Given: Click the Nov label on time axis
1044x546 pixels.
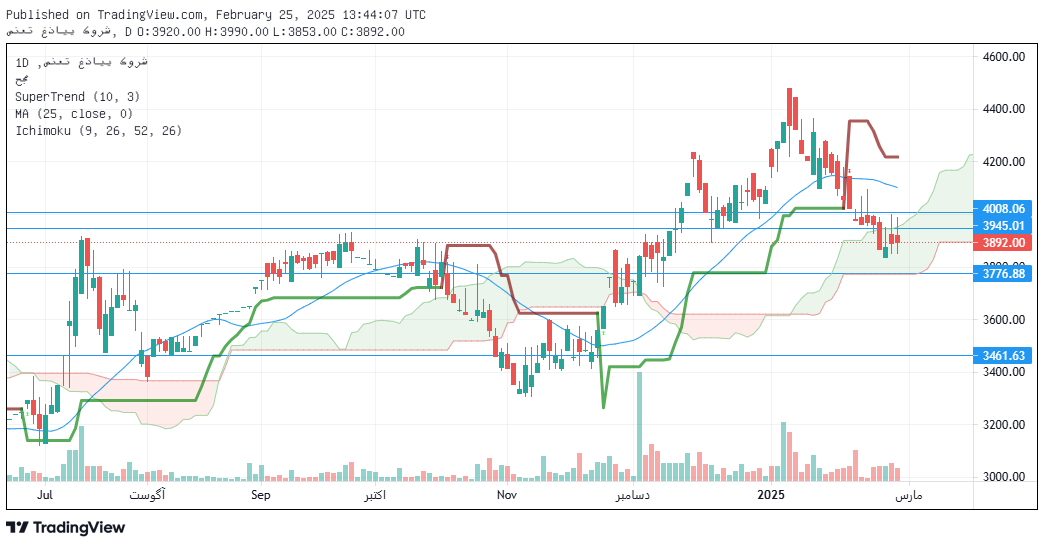Looking at the screenshot, I should point(507,495).
